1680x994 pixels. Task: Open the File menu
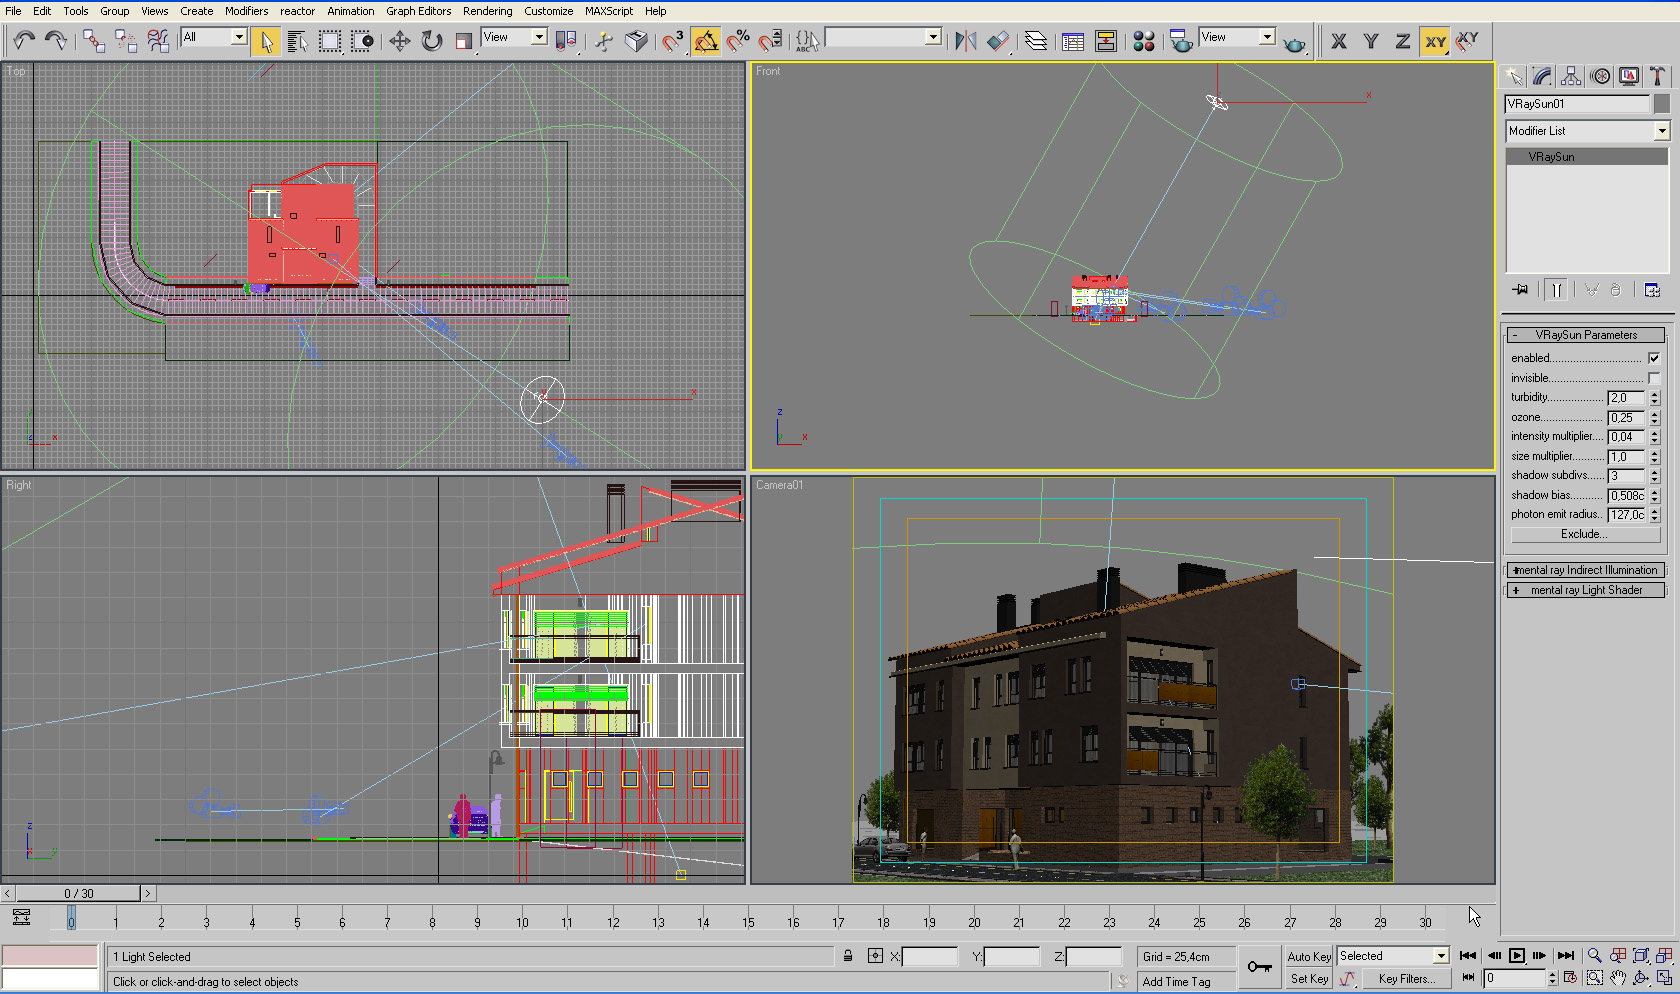tap(13, 11)
